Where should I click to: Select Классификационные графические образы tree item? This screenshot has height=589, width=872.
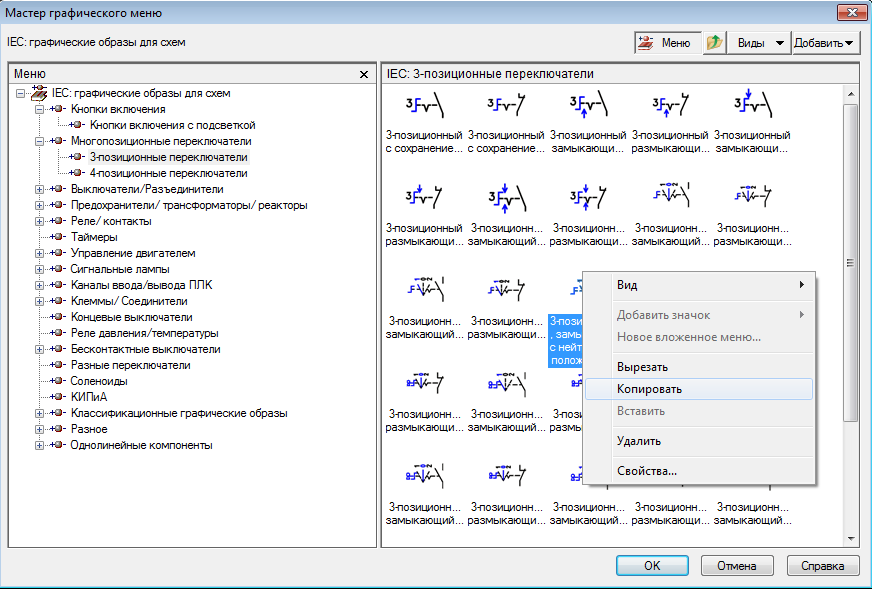[179, 413]
